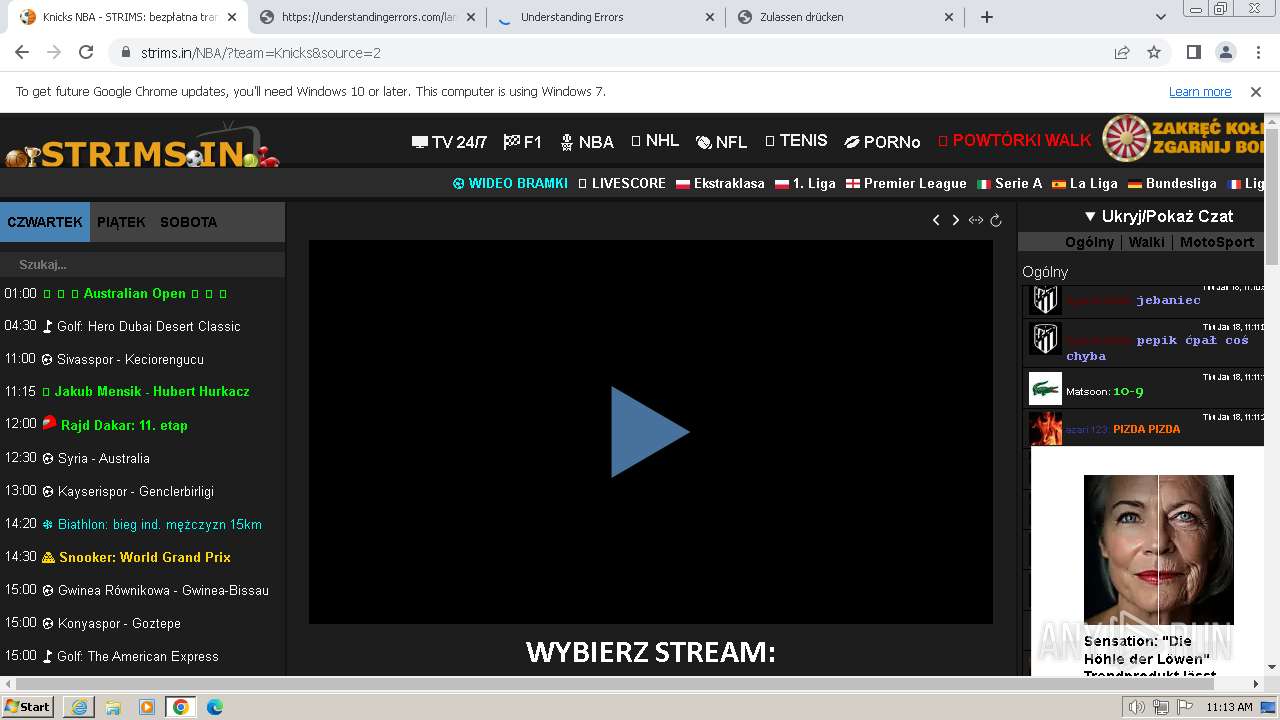Image resolution: width=1280 pixels, height=720 pixels.
Task: Open the NFL section
Action: 721,142
